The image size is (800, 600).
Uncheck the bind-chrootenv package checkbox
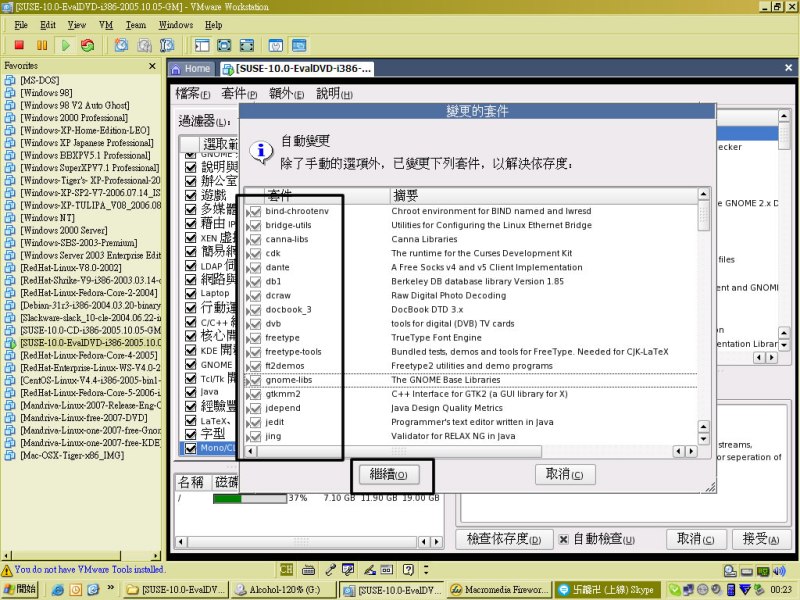255,211
